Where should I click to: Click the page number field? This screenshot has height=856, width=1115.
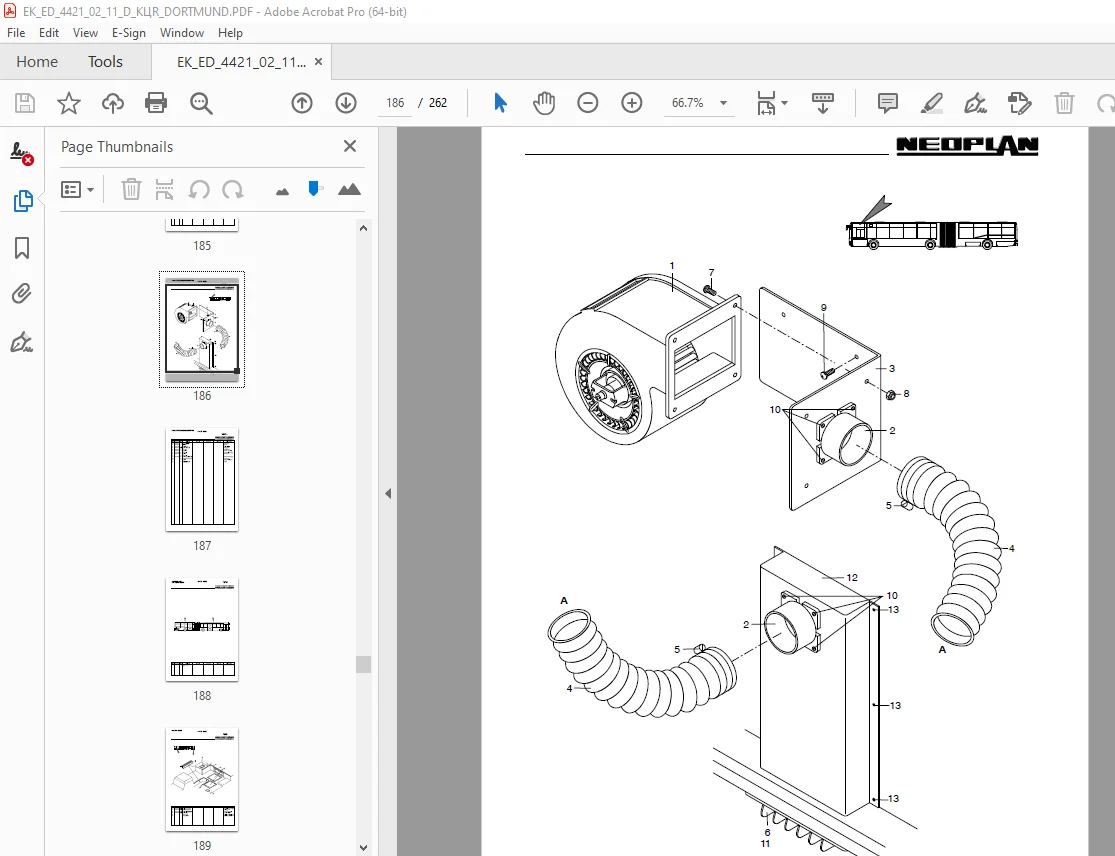coord(395,103)
